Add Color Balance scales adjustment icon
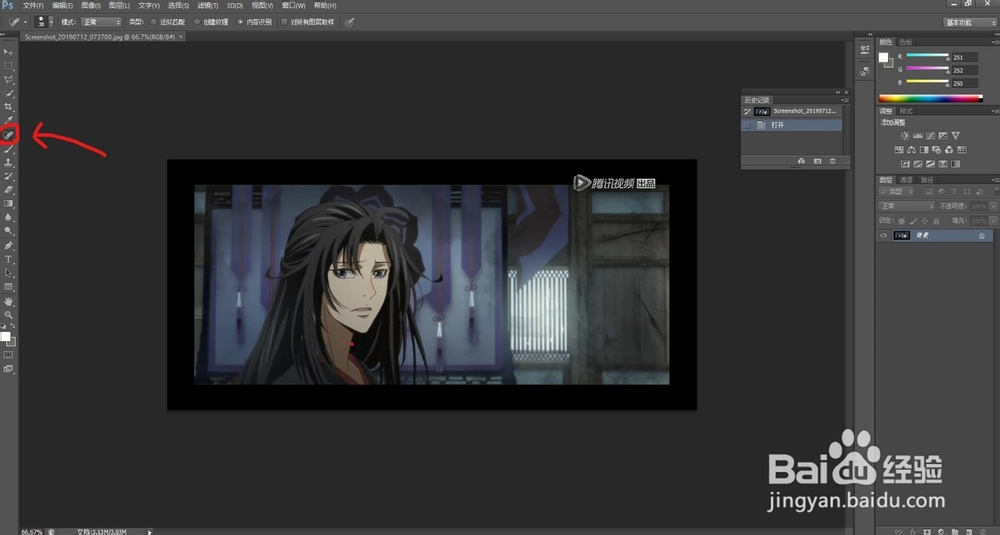This screenshot has height=535, width=1000. [911, 150]
